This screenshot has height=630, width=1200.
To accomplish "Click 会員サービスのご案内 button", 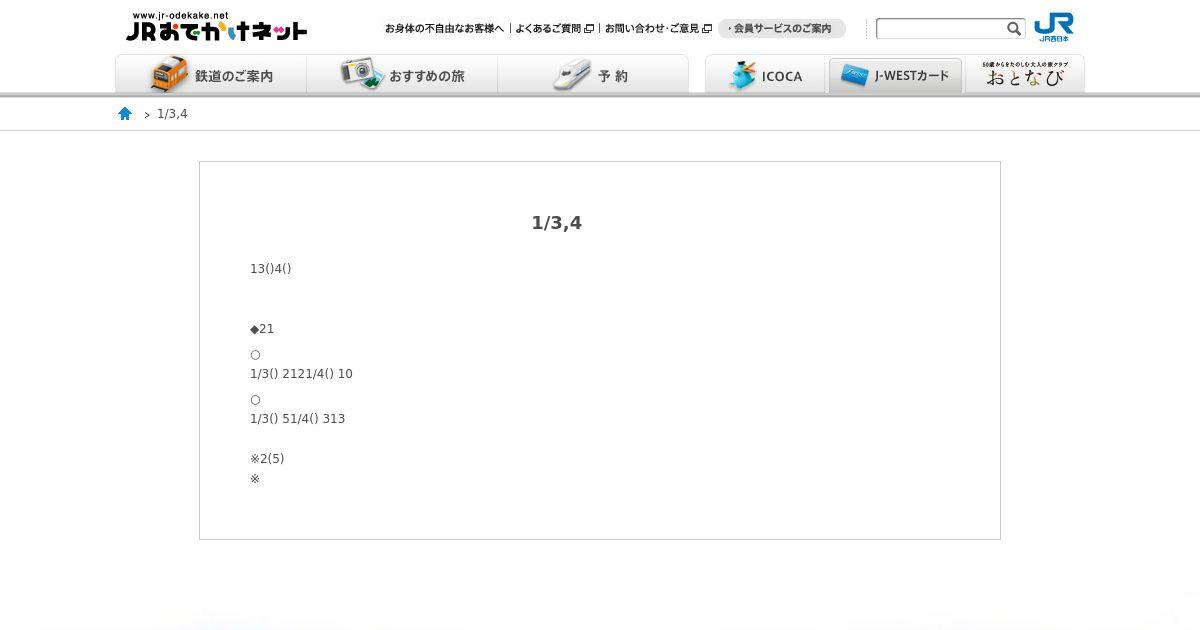I will click(x=781, y=29).
